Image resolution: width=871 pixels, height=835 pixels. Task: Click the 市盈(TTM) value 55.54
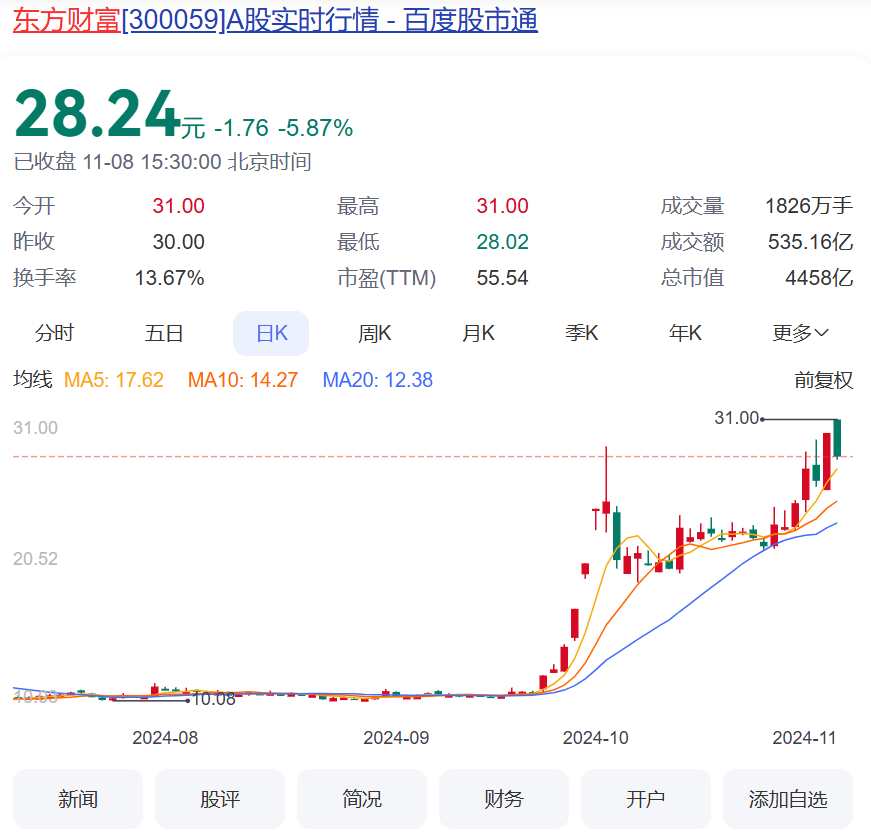click(x=502, y=278)
